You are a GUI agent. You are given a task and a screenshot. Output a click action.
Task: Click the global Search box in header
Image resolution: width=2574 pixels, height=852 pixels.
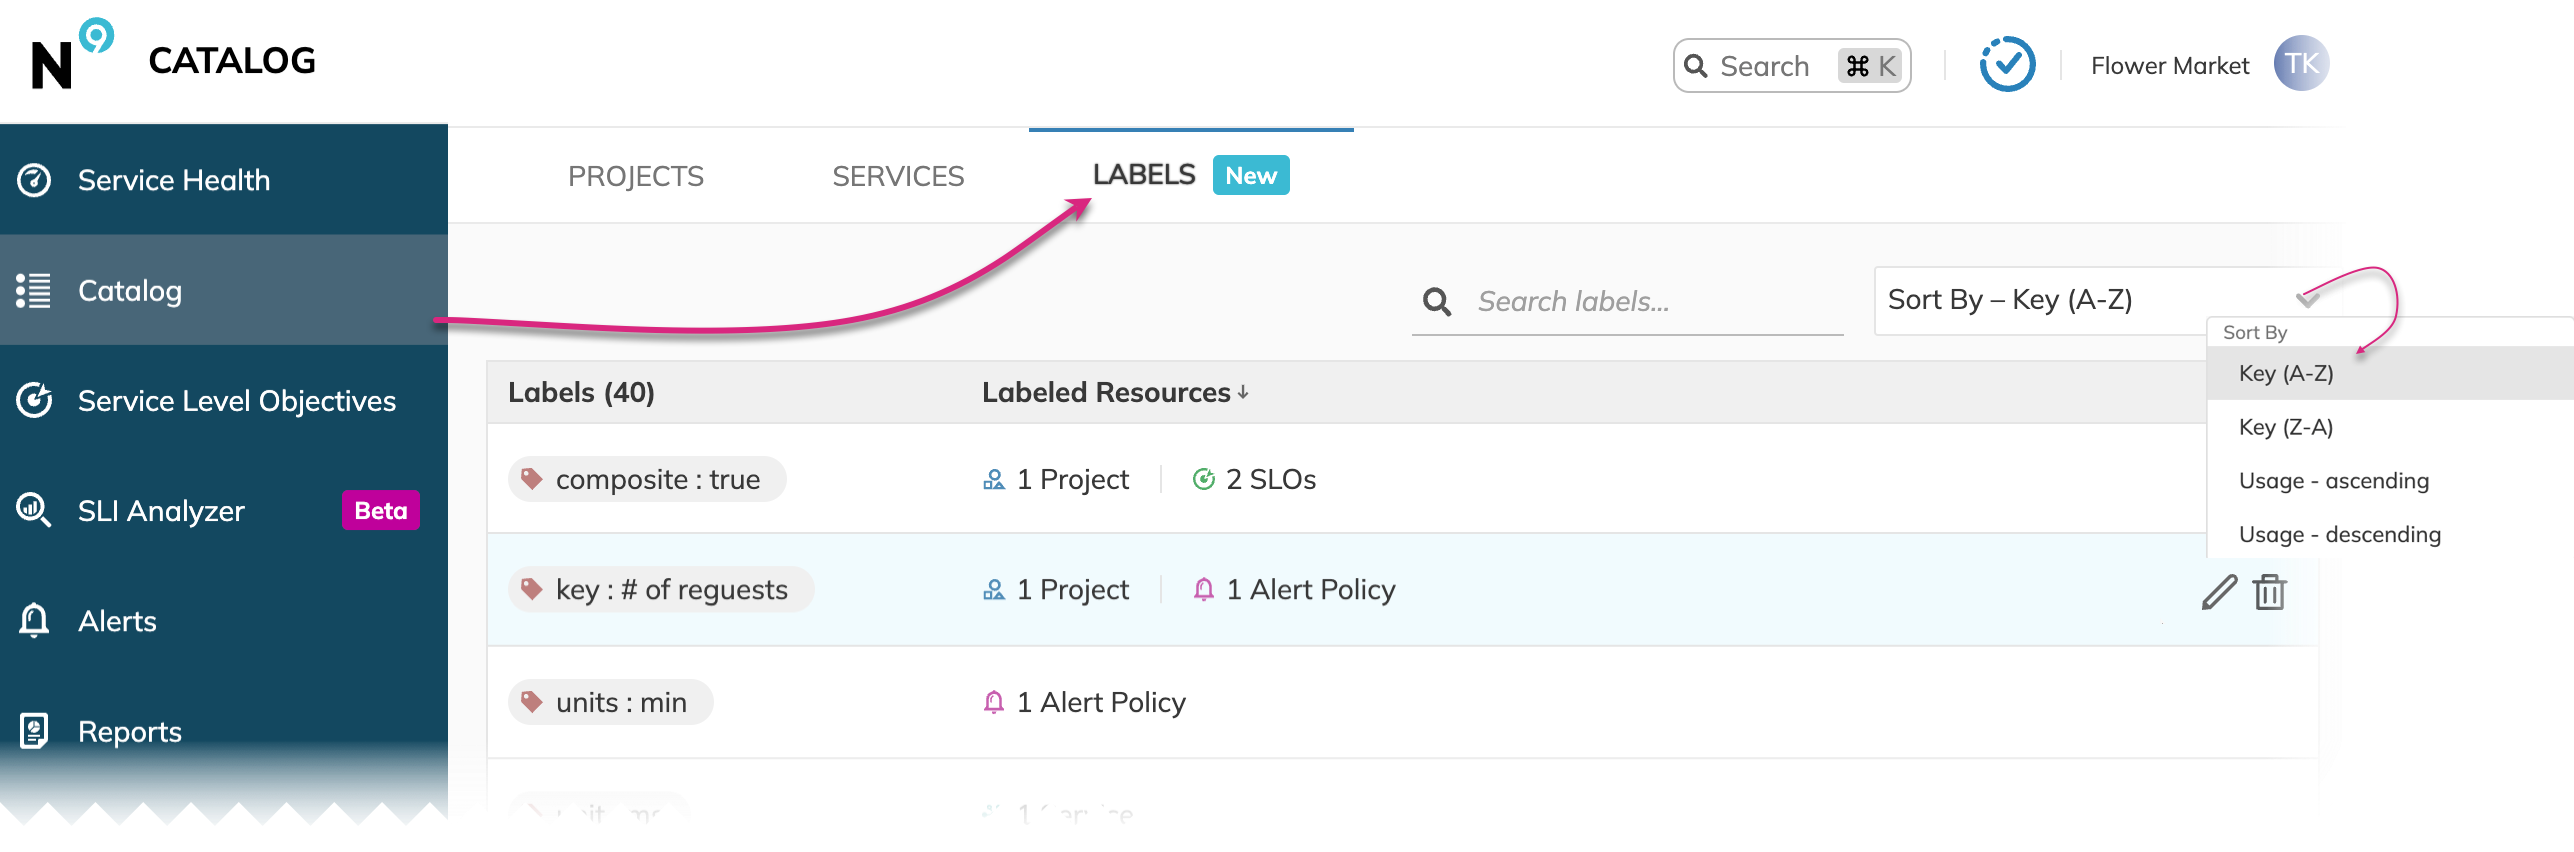1792,66
